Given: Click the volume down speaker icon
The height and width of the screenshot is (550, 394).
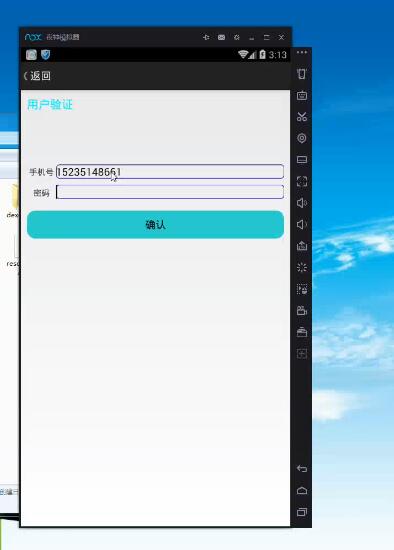Looking at the screenshot, I should pyautogui.click(x=302, y=224).
